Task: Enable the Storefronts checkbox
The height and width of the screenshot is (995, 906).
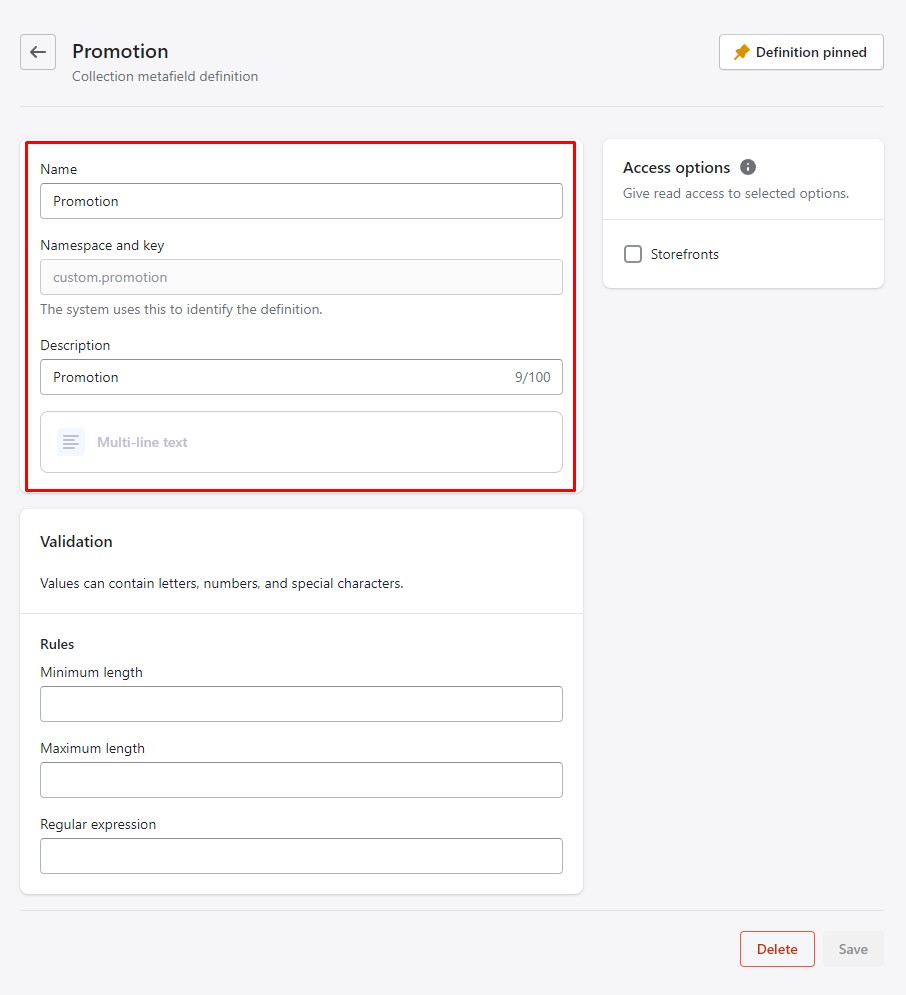Action: coord(633,254)
